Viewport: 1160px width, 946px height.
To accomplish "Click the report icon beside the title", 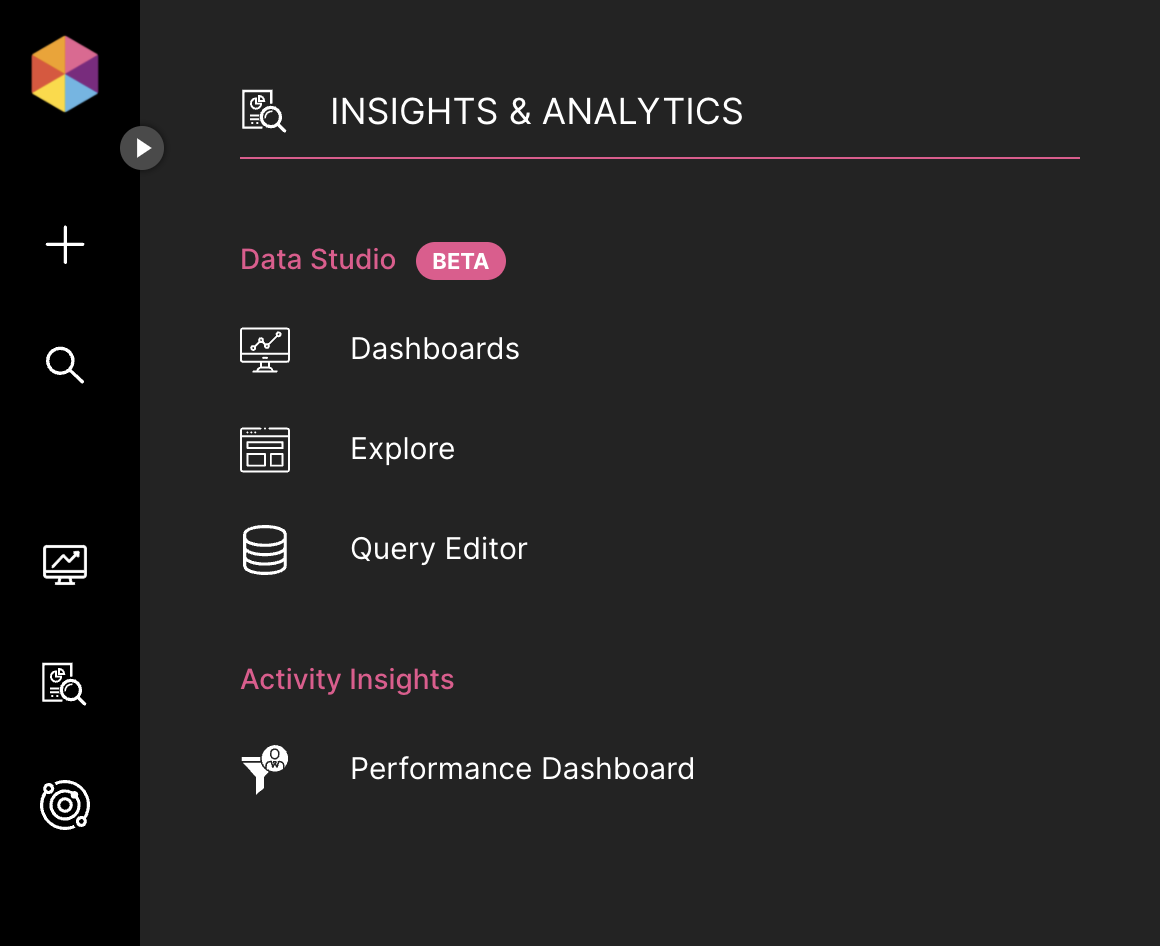I will click(x=263, y=111).
